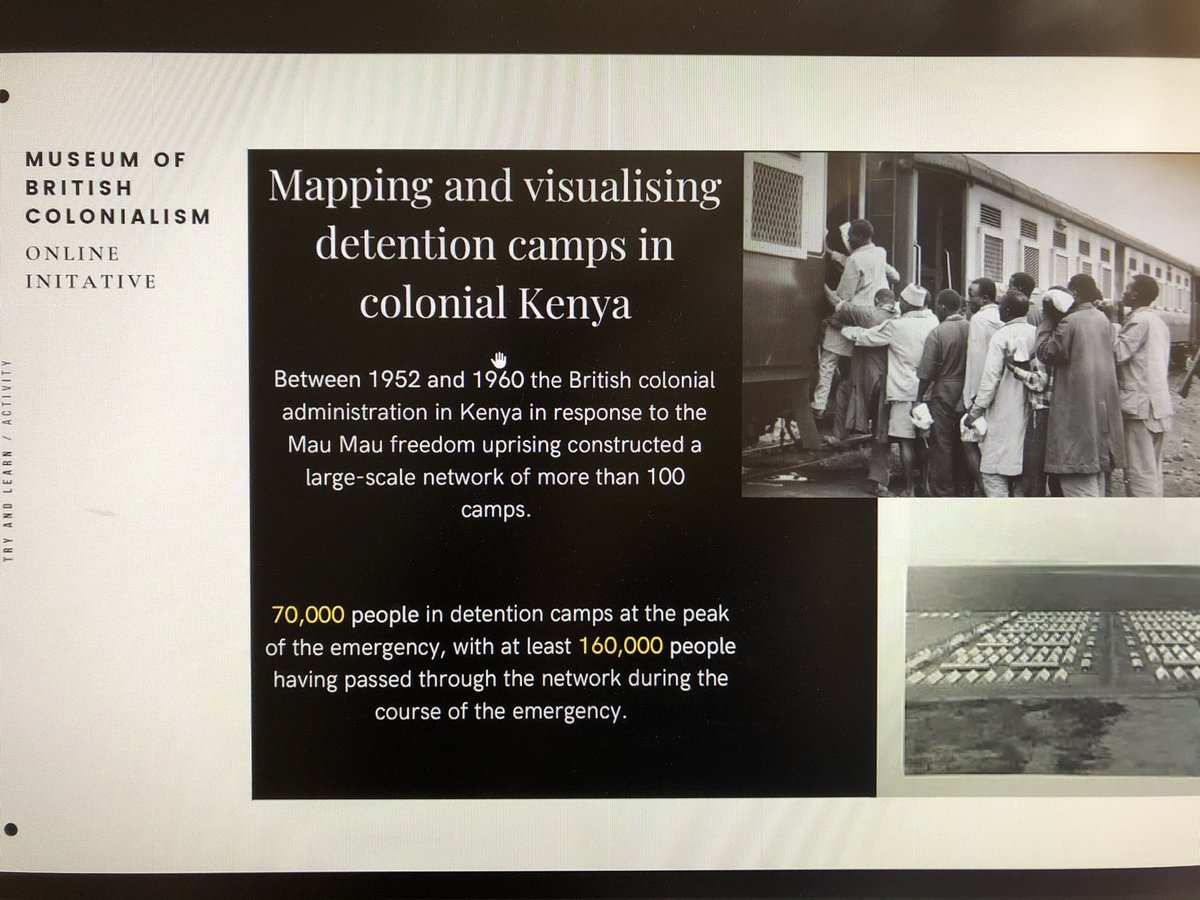
Task: Click the Mau Mau uprising paragraph
Action: tap(494, 443)
